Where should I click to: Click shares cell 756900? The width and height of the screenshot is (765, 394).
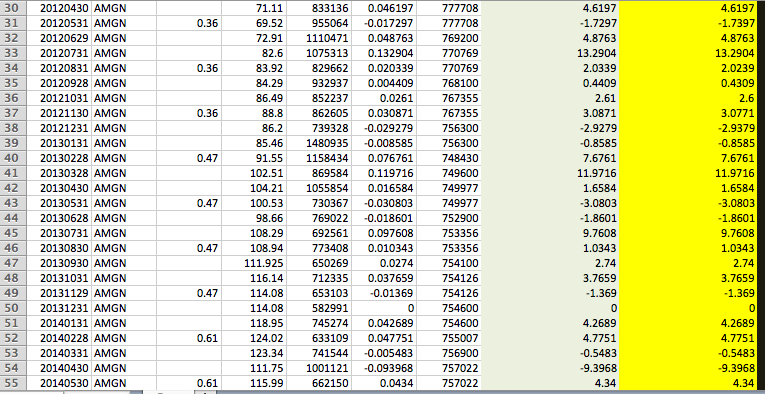coord(449,353)
